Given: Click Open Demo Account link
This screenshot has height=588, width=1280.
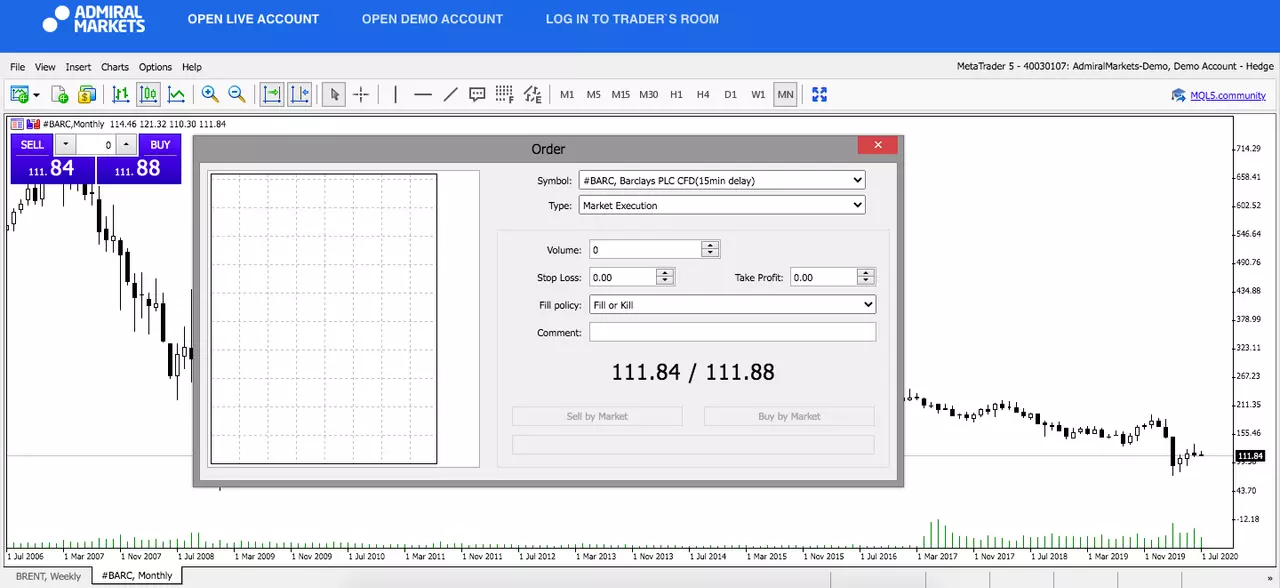Looking at the screenshot, I should 432,19.
